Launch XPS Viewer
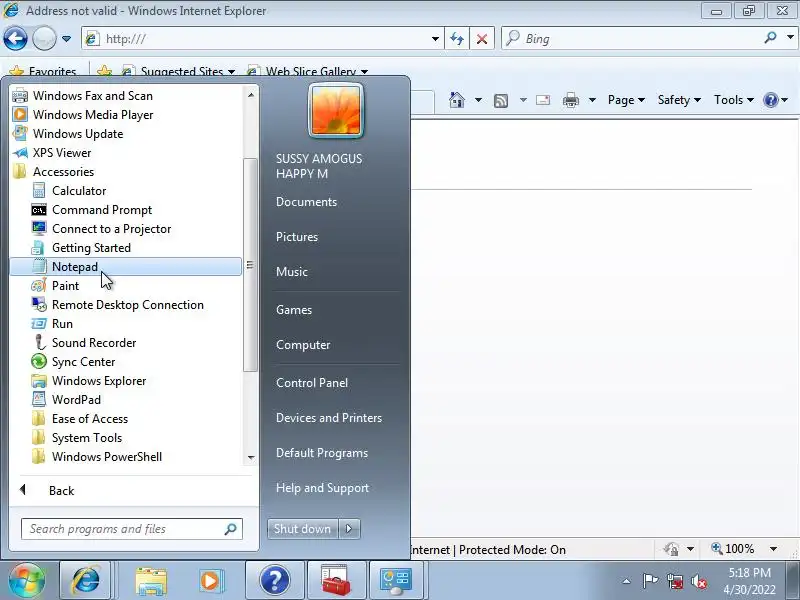800x600 pixels. pyautogui.click(x=51, y=153)
